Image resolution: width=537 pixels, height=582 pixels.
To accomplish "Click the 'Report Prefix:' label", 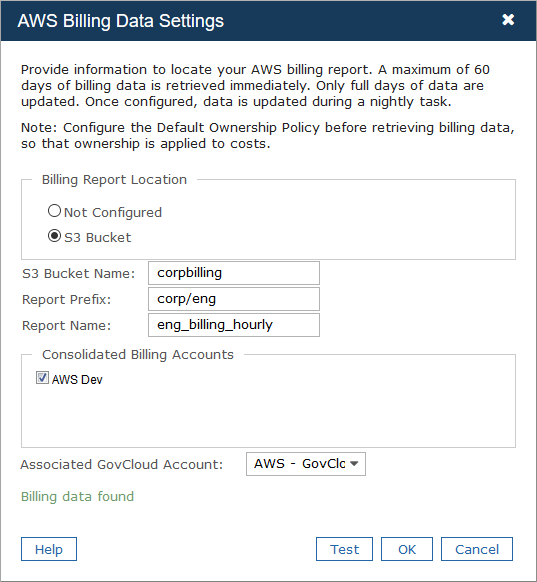I will [x=66, y=300].
